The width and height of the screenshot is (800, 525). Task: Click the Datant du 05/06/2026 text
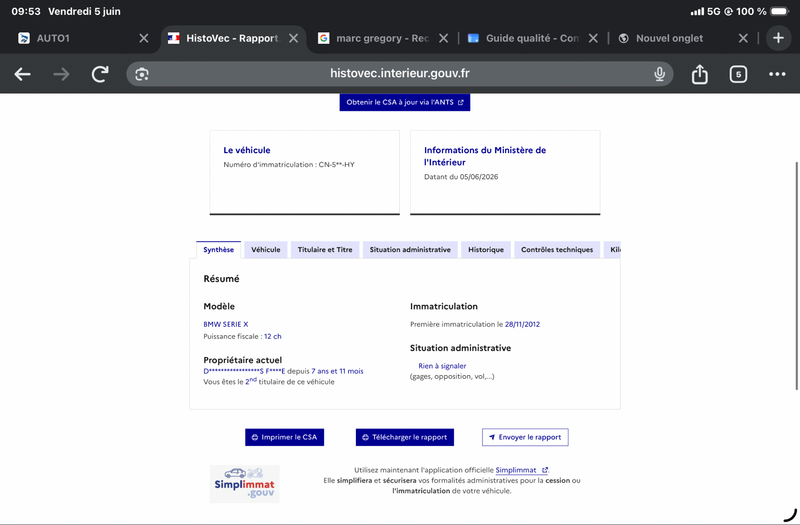[461, 177]
